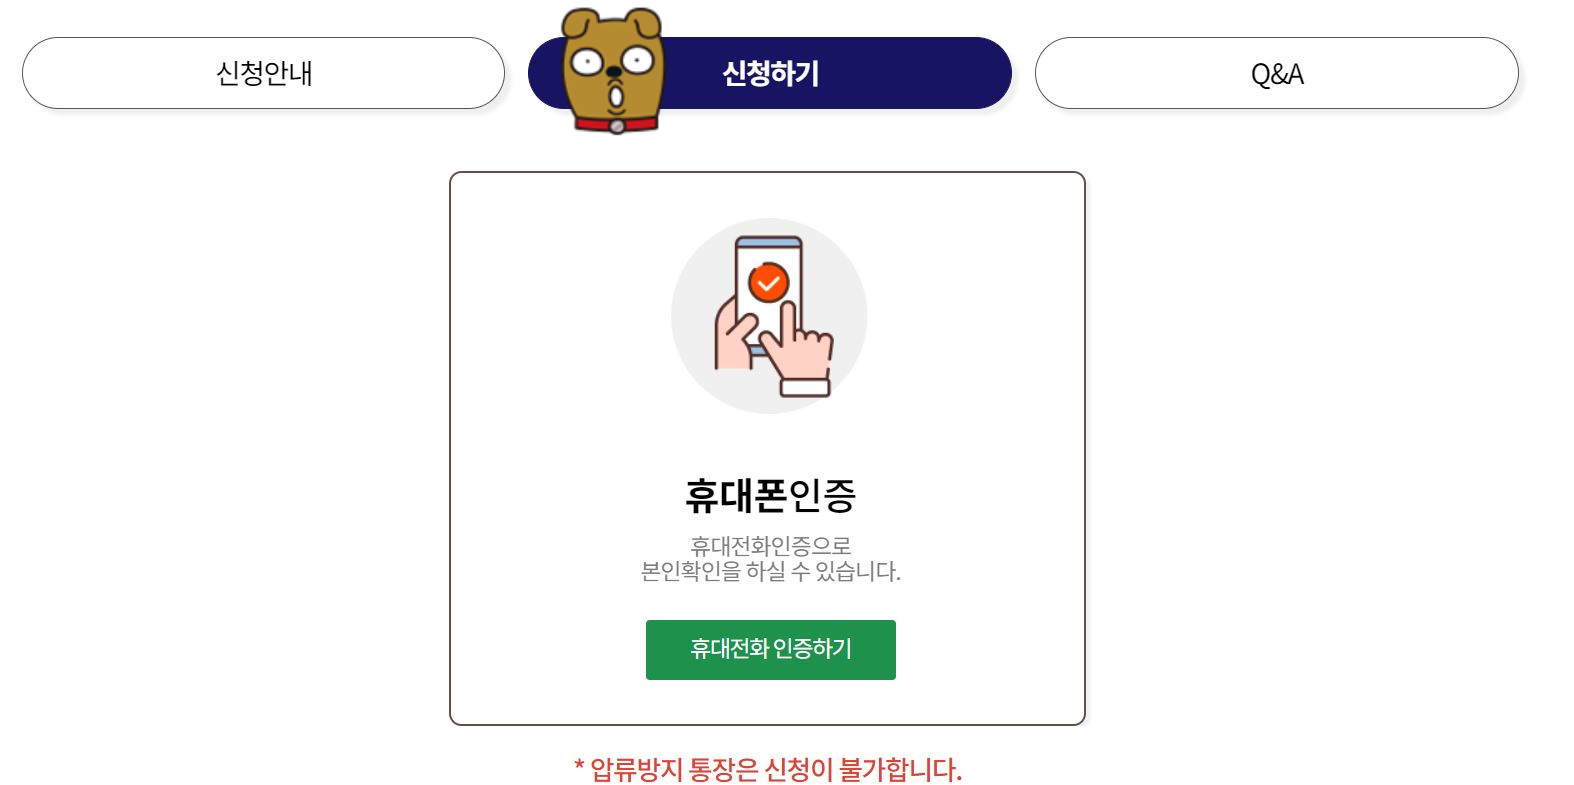
Task: Click the dog mascot's right eye
Action: tap(638, 62)
